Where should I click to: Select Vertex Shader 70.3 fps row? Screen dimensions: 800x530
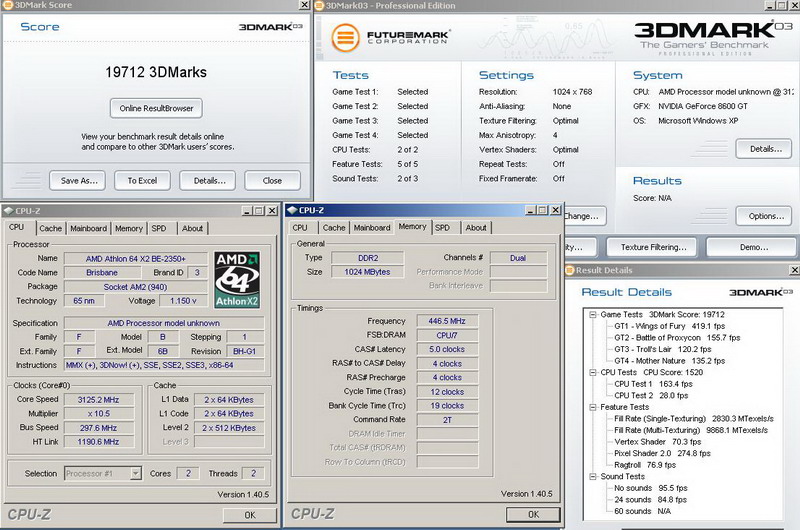coord(658,442)
